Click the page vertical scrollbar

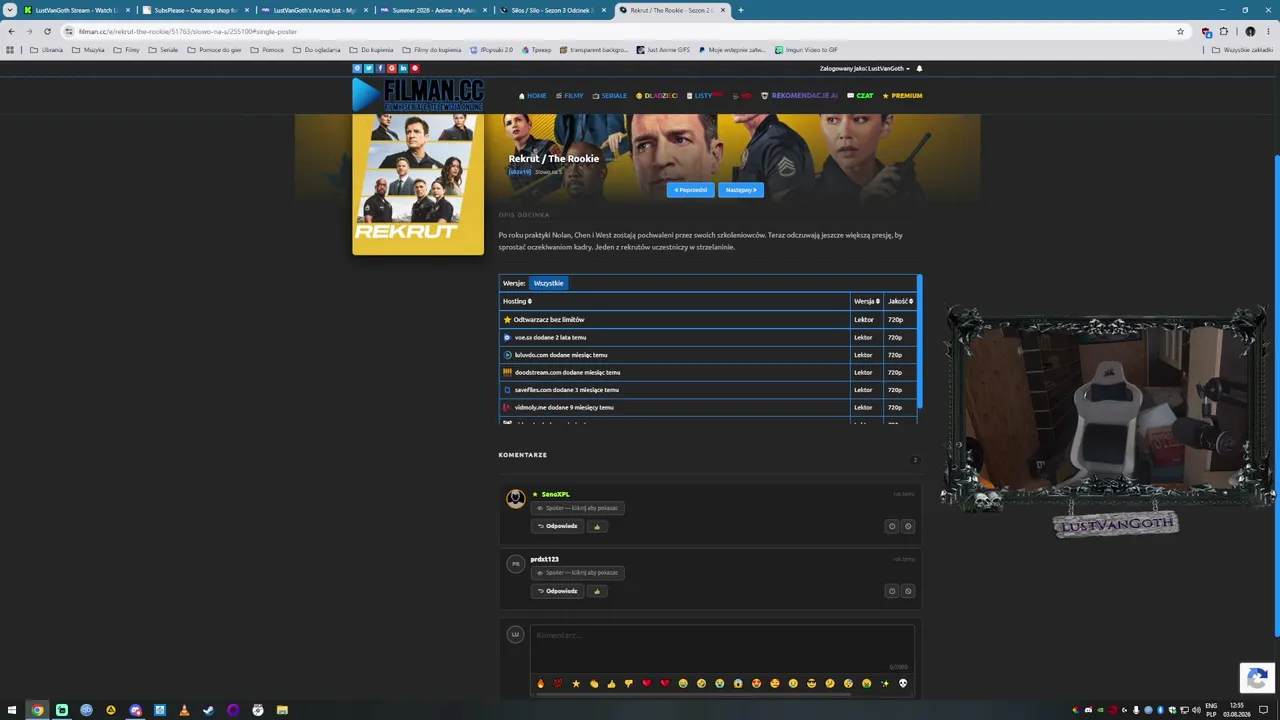click(1276, 395)
